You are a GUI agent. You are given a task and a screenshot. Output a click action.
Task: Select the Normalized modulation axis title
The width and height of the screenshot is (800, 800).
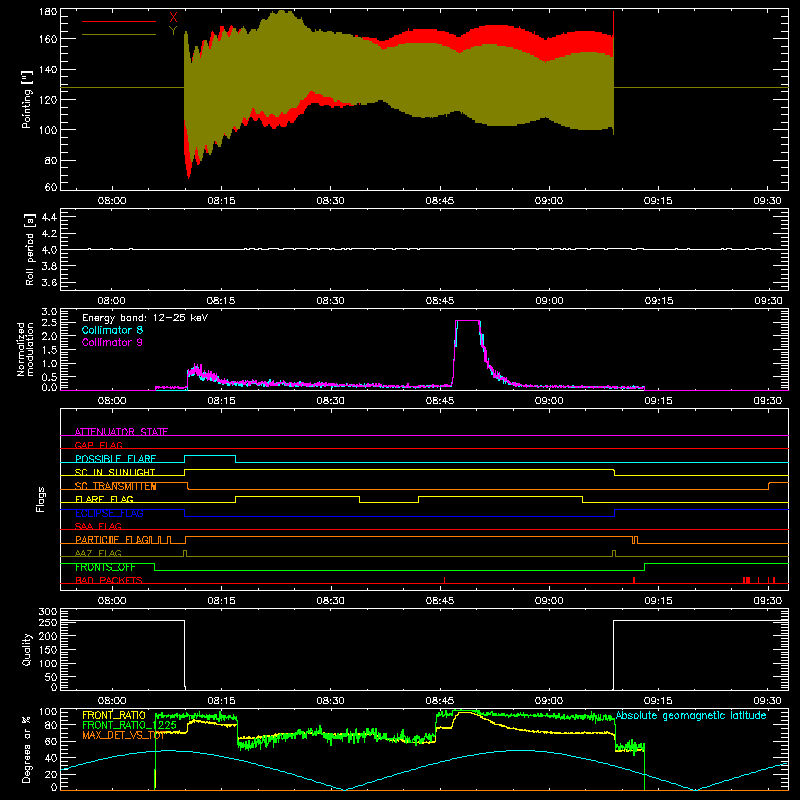(x=24, y=349)
